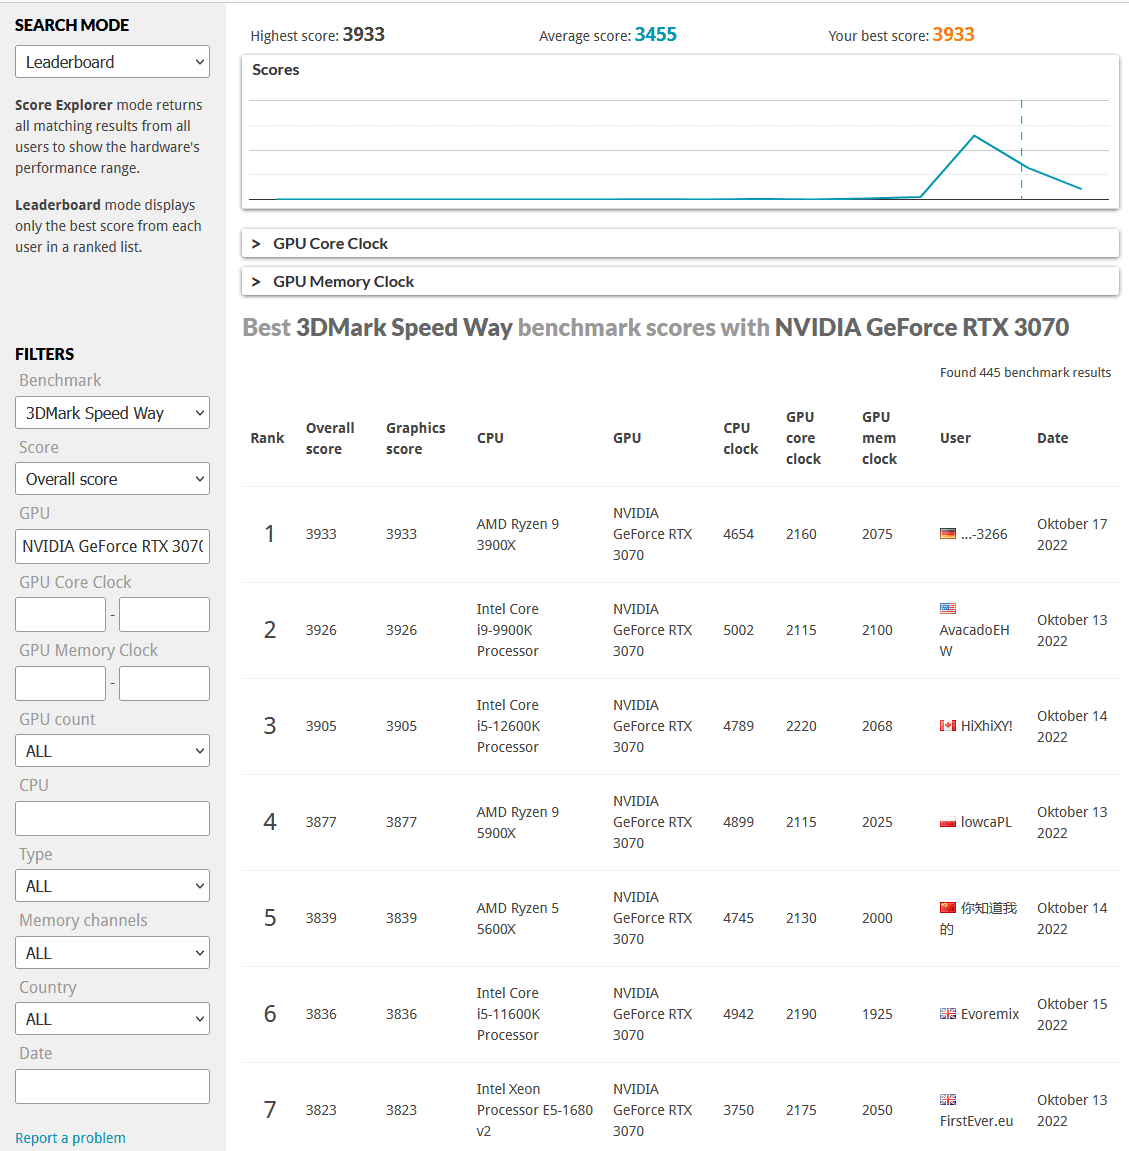Click overall score 3926 in rank 2 row

click(x=321, y=630)
